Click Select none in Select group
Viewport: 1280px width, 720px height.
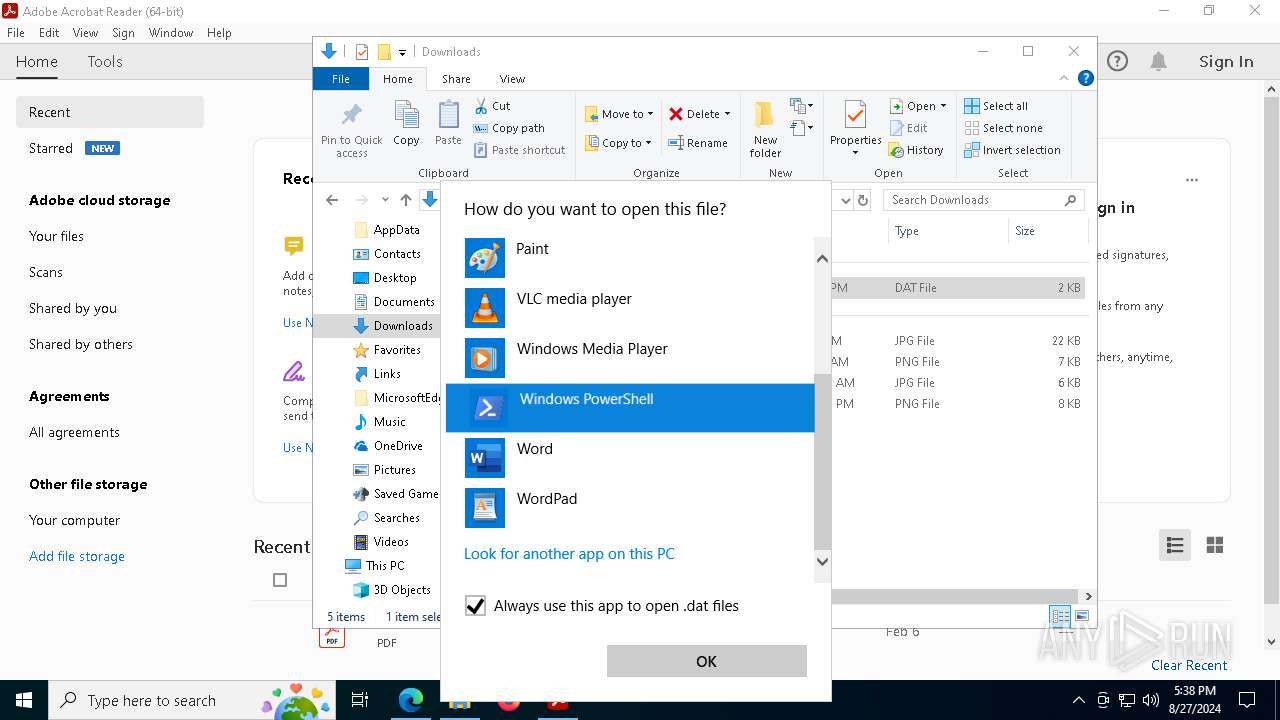click(1003, 128)
